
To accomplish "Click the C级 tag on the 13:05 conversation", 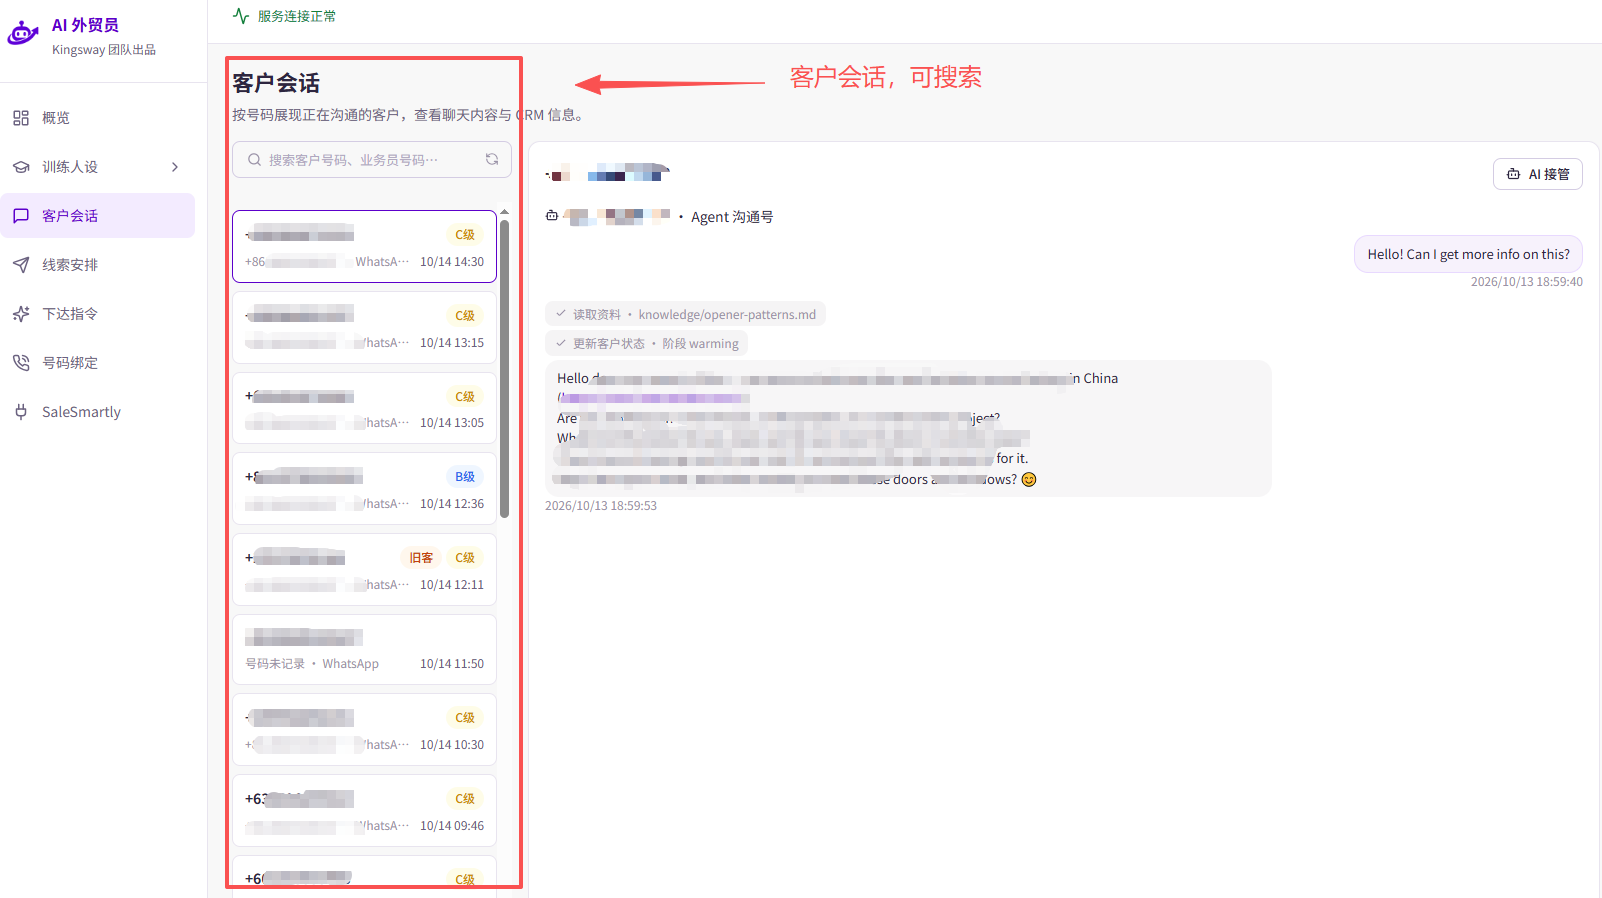I will point(465,397).
